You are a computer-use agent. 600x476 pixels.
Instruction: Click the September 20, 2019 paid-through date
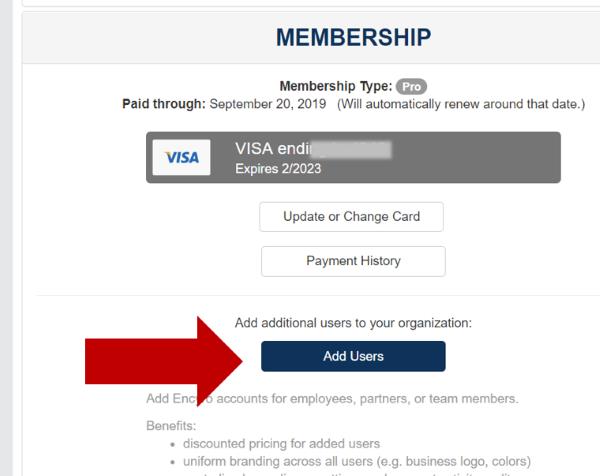270,104
